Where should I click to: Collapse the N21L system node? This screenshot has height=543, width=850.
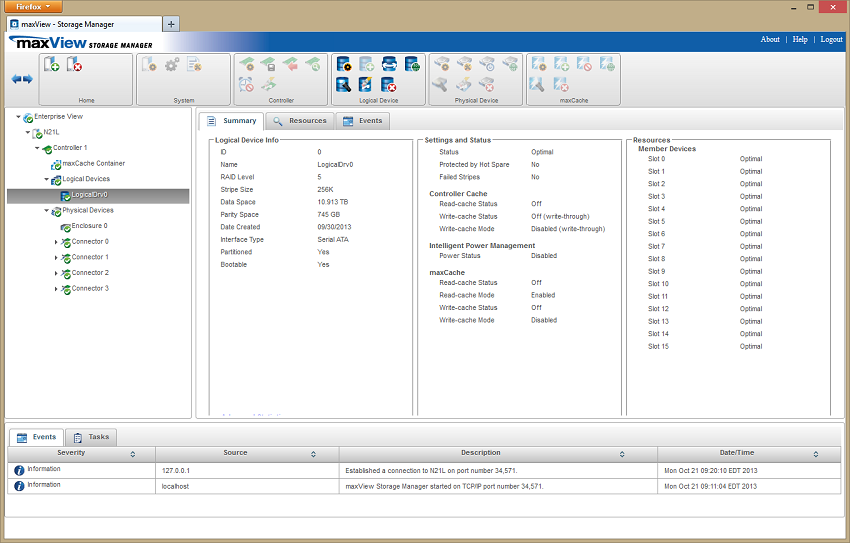tap(28, 132)
